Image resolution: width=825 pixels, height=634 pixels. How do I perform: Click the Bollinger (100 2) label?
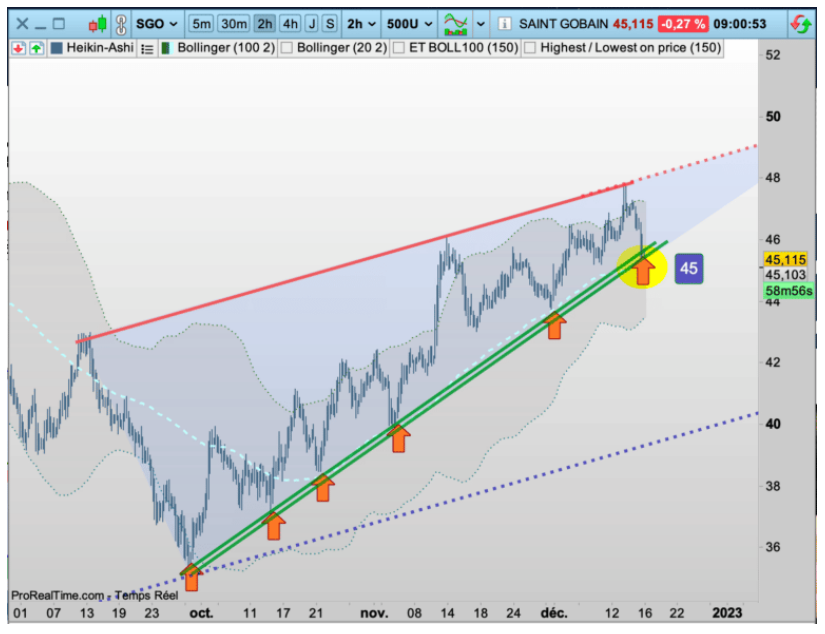click(226, 48)
